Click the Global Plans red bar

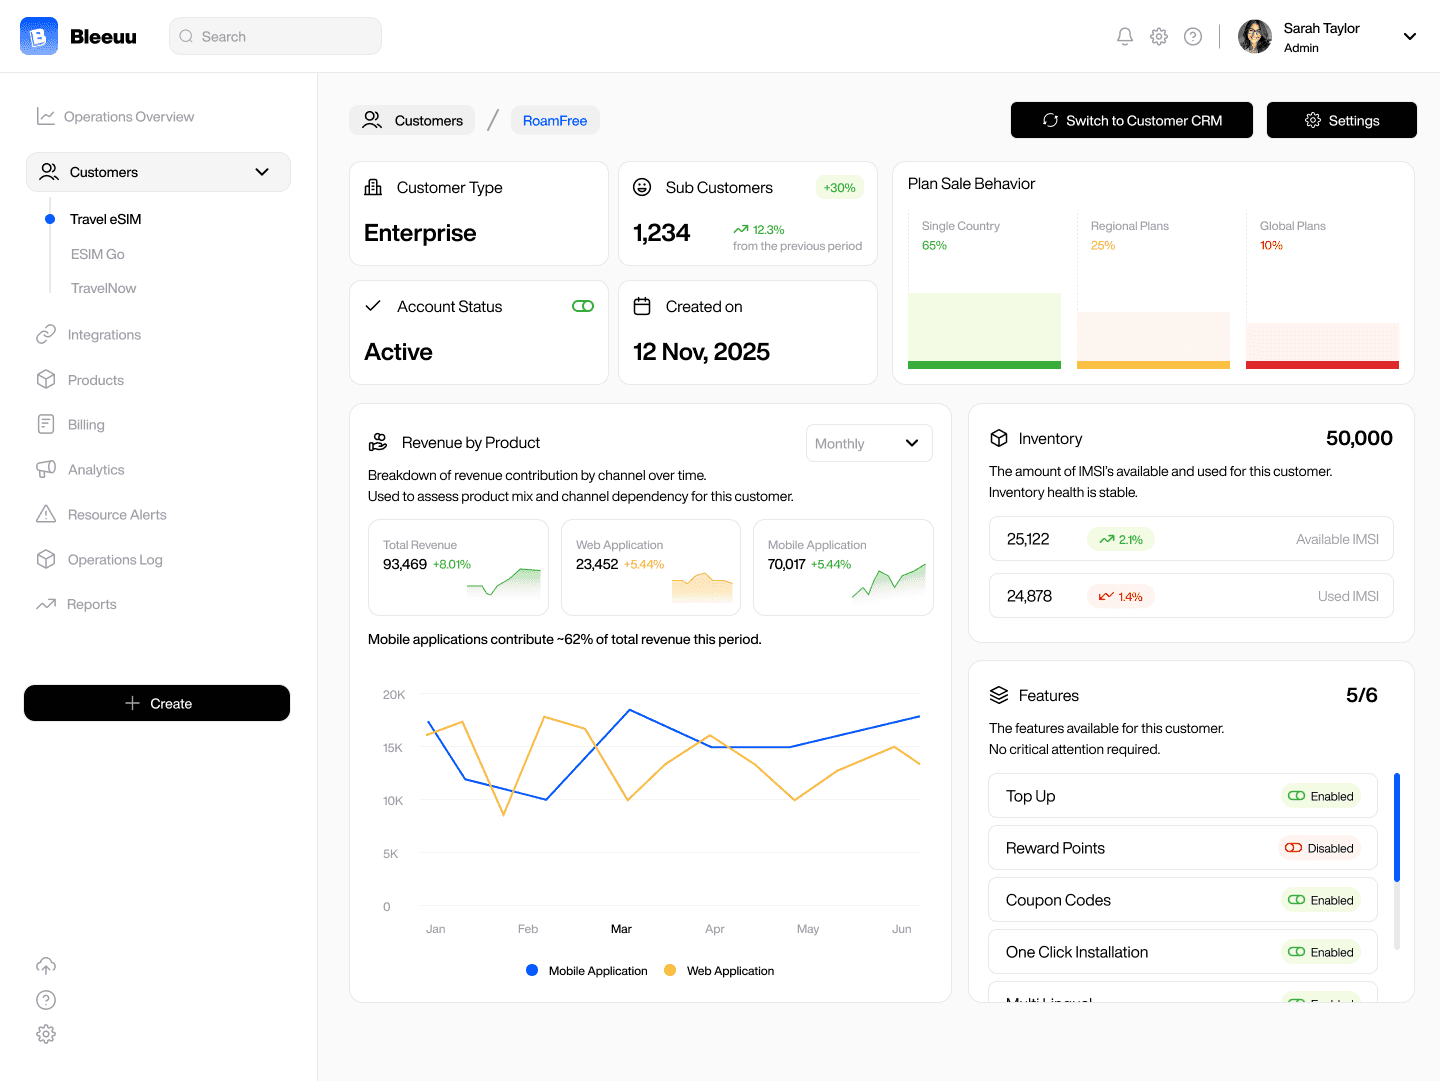pos(1322,346)
